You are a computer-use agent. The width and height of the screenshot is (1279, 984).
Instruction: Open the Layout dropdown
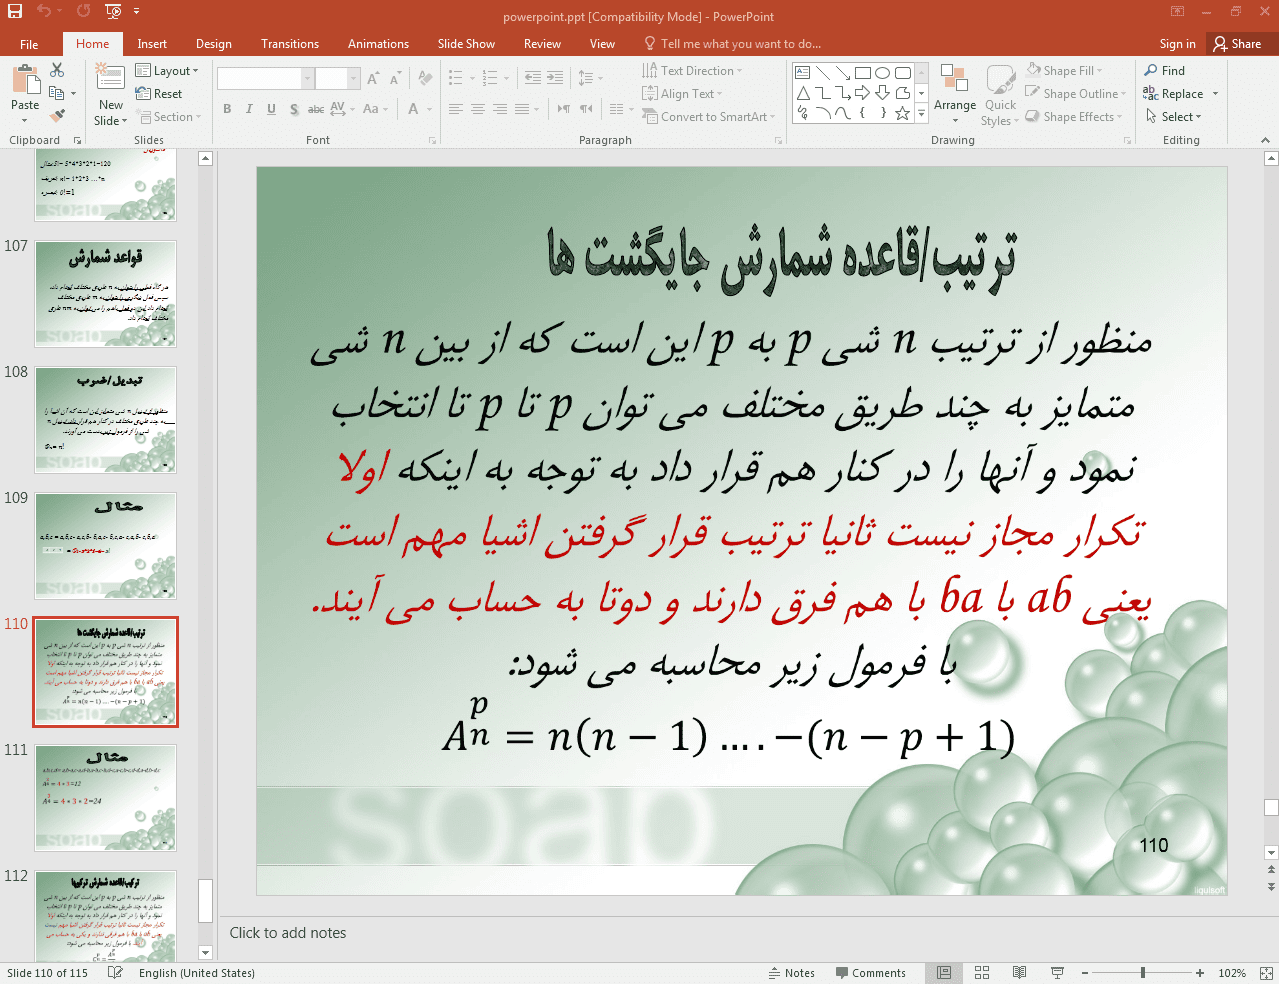click(x=167, y=71)
